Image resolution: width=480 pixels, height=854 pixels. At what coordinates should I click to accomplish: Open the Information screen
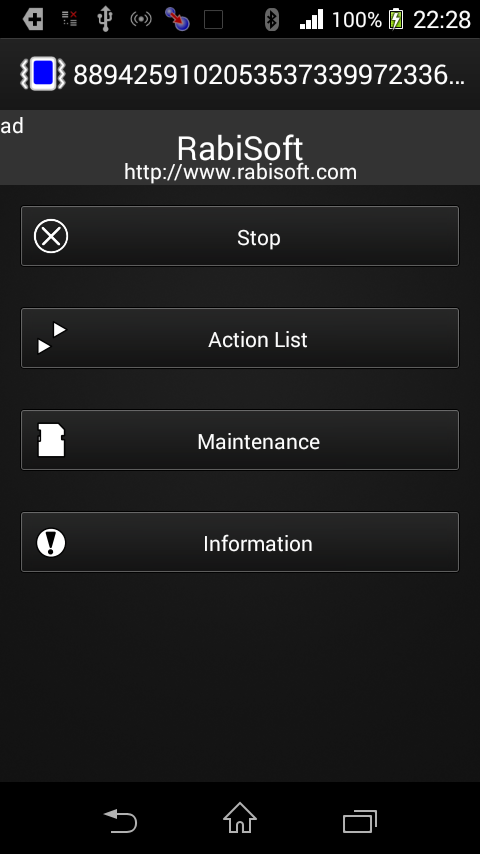(240, 542)
